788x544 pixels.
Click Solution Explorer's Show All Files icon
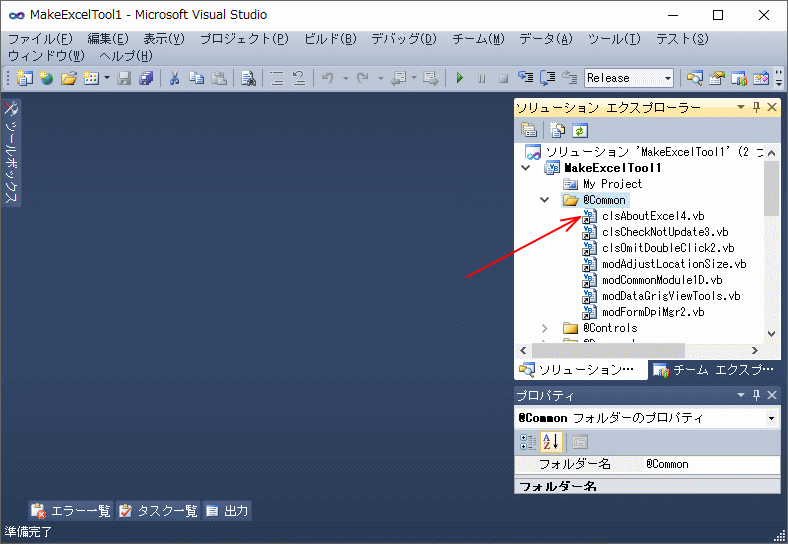(557, 130)
